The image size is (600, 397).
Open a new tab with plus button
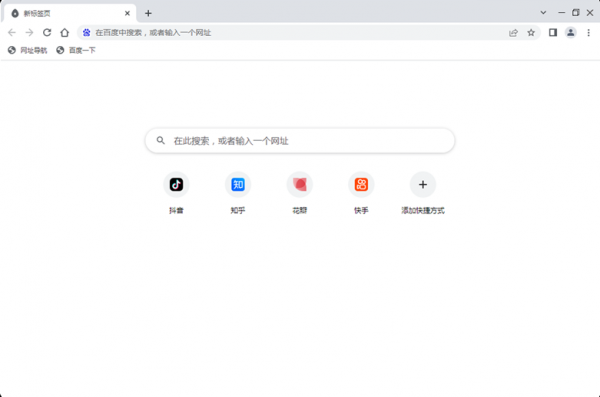[148, 13]
